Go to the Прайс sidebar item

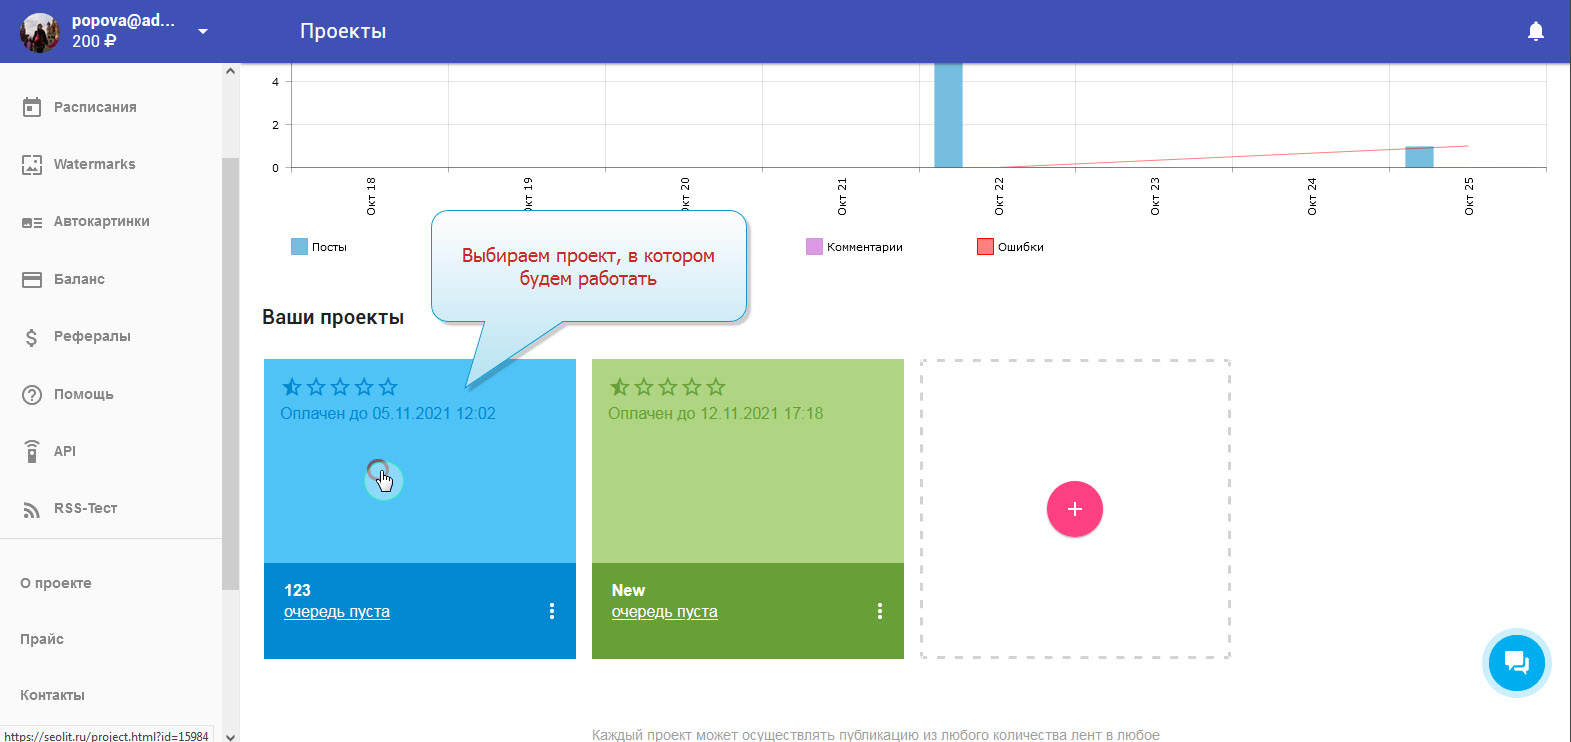[42, 639]
